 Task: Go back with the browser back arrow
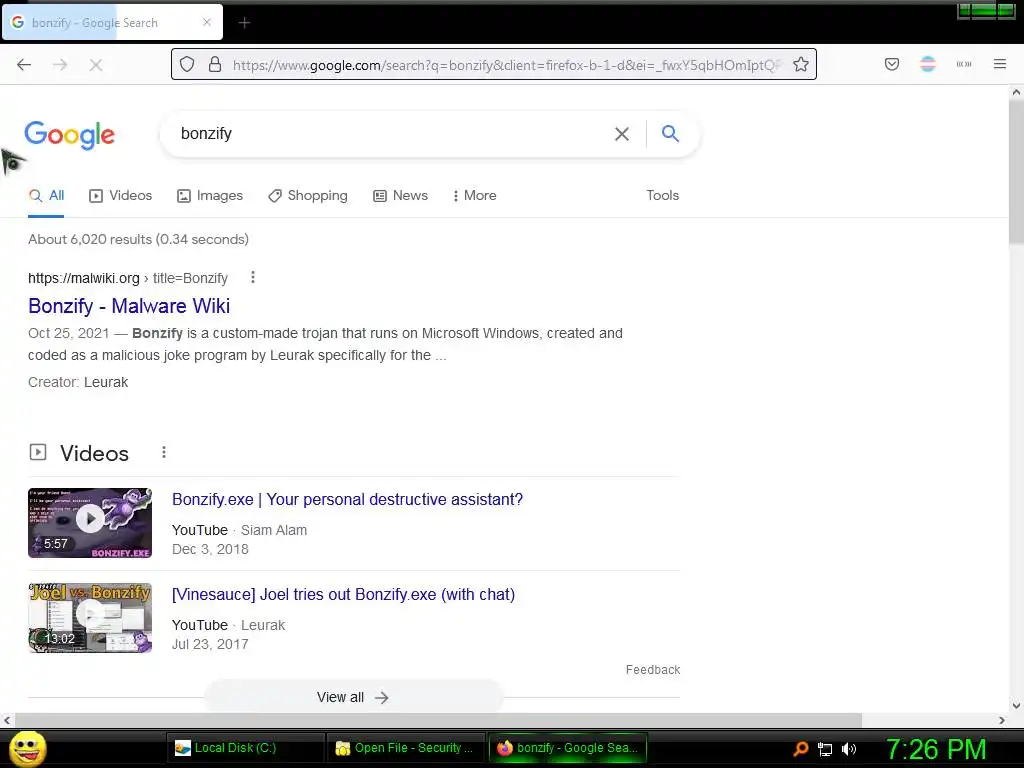24,65
